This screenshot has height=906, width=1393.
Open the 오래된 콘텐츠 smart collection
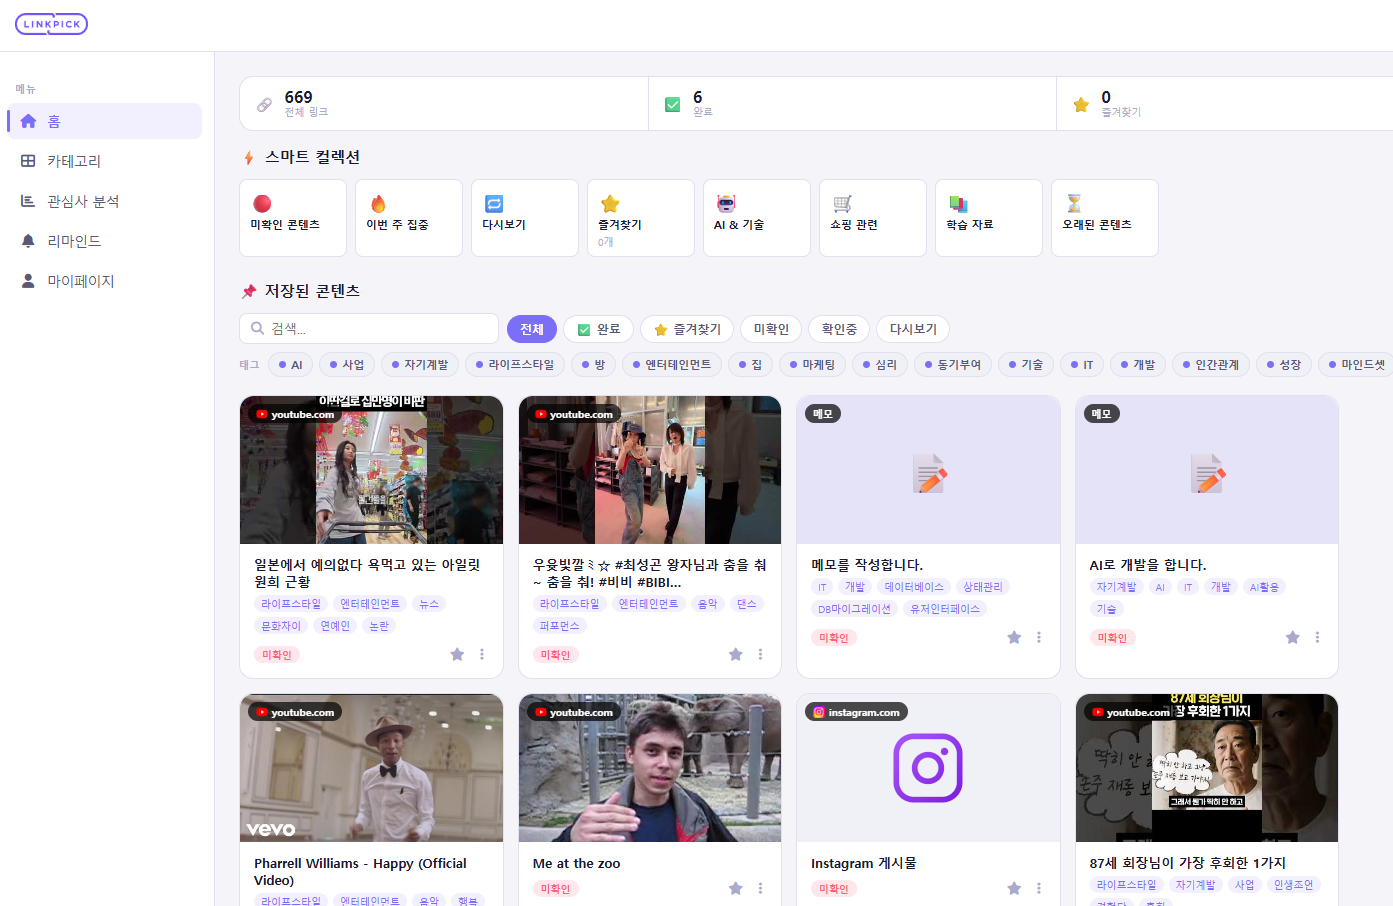point(1105,218)
